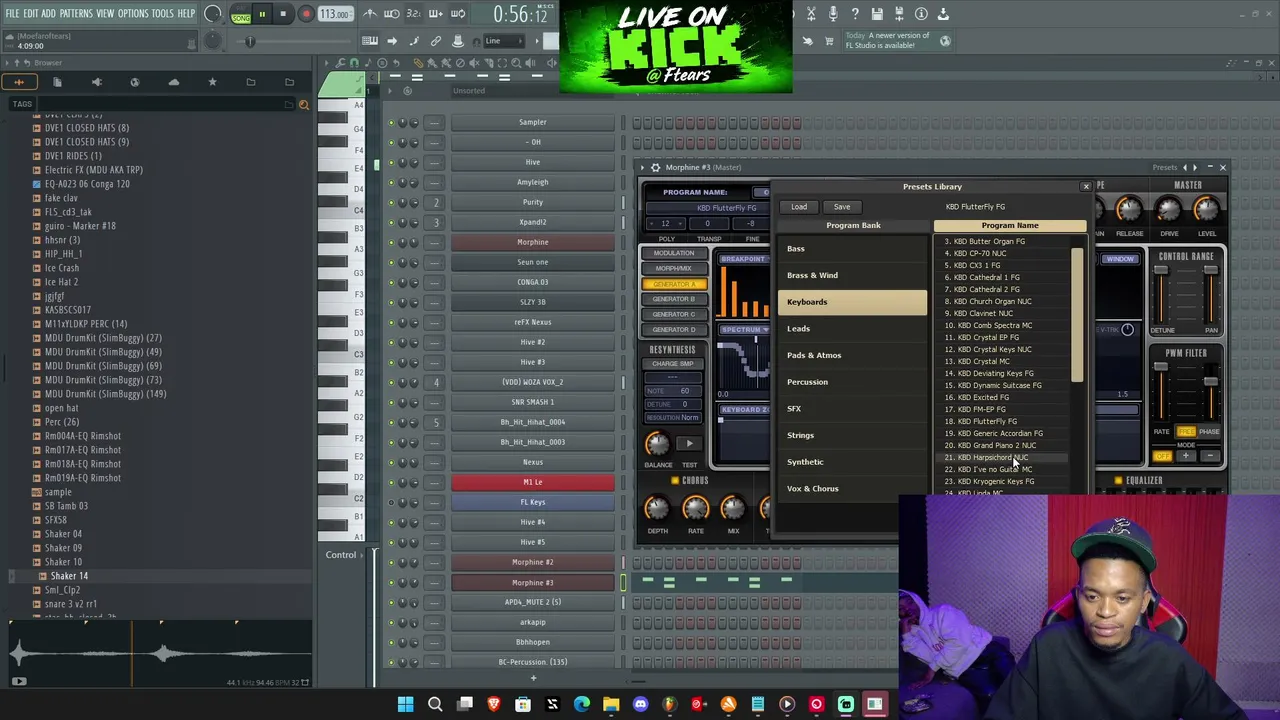
Task: Open the M1 Le channel button
Action: click(x=533, y=482)
